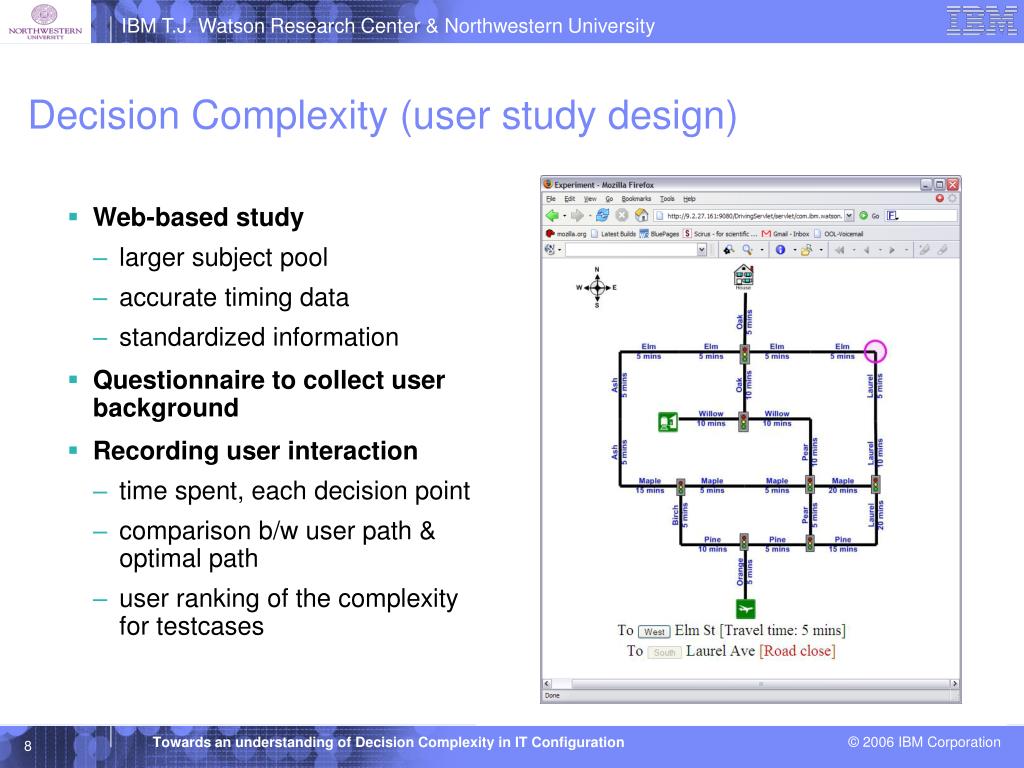The width and height of the screenshot is (1024, 768).
Task: Click the 'Done' status bar text
Action: (552, 696)
